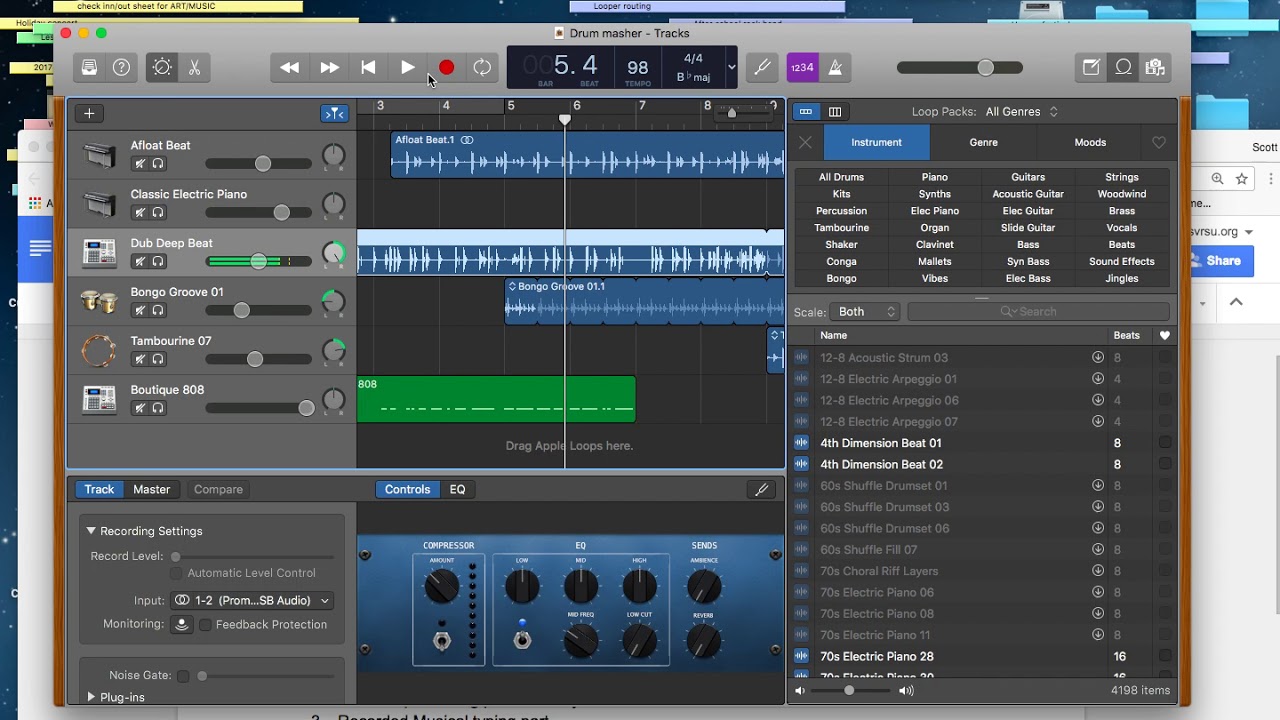Select the Genre filter tab
This screenshot has width=1280, height=720.
(x=984, y=142)
